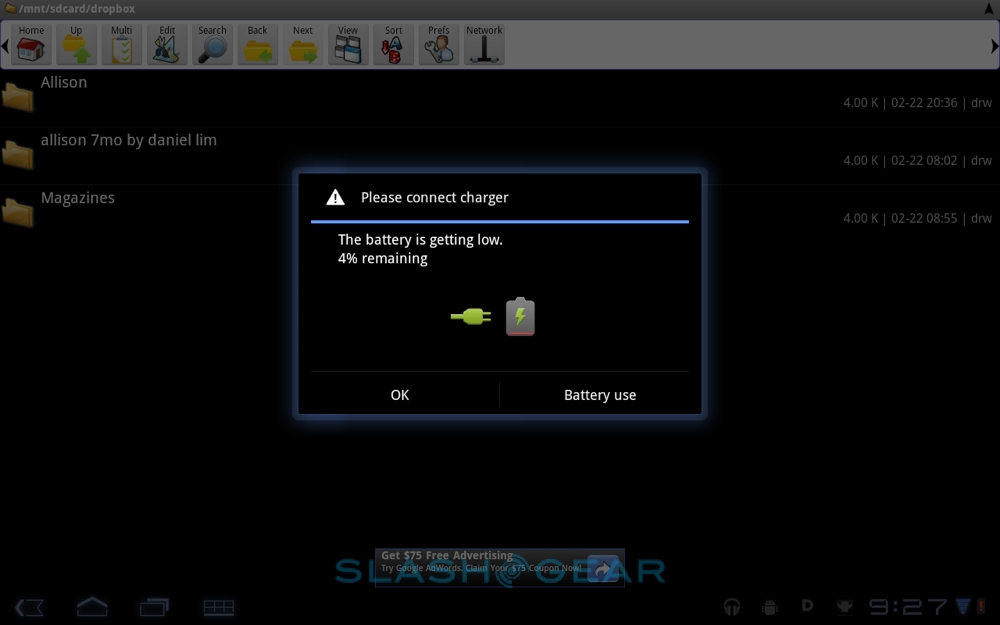Show earlier toolbar items with left arrow
The width and height of the screenshot is (1000, 625).
pos(4,46)
